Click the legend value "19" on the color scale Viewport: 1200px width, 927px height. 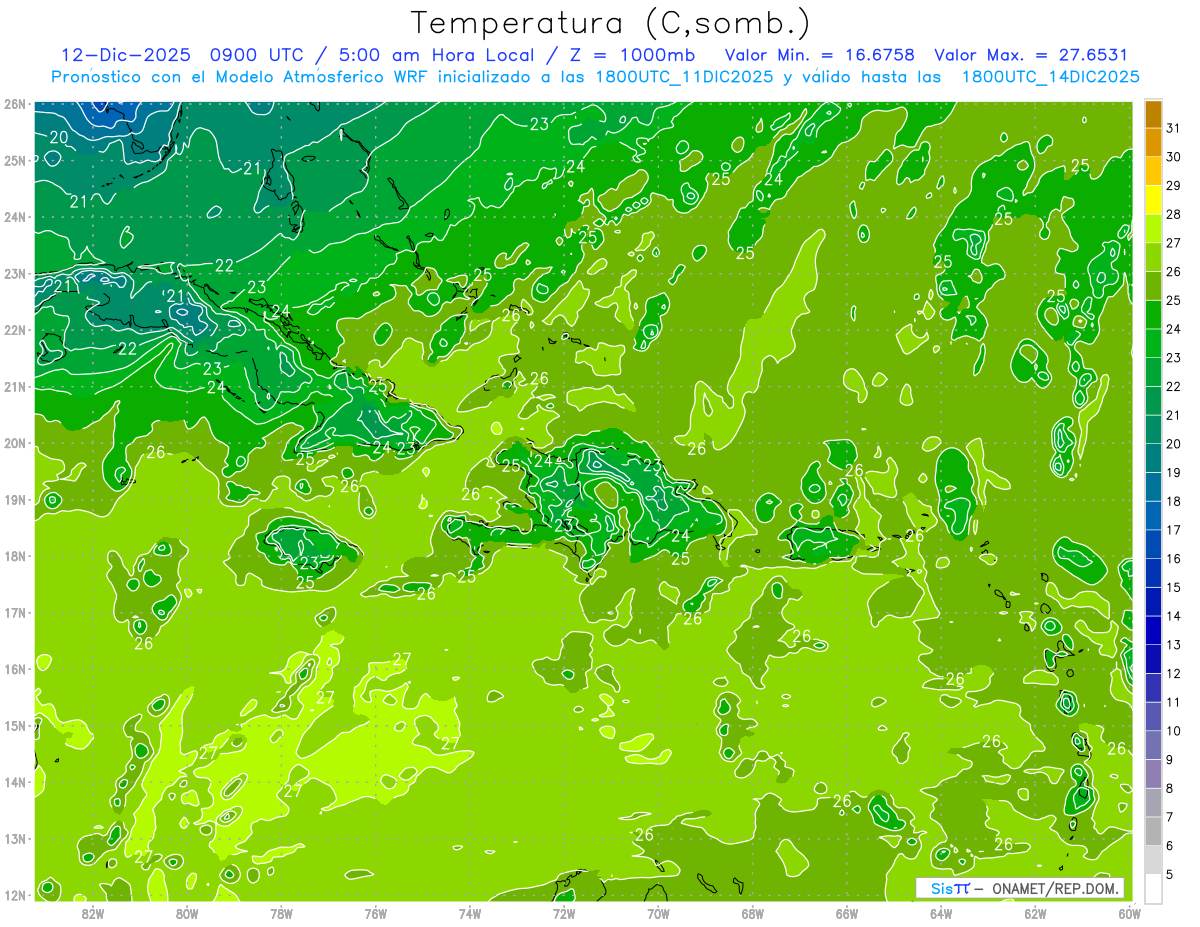click(x=1173, y=472)
